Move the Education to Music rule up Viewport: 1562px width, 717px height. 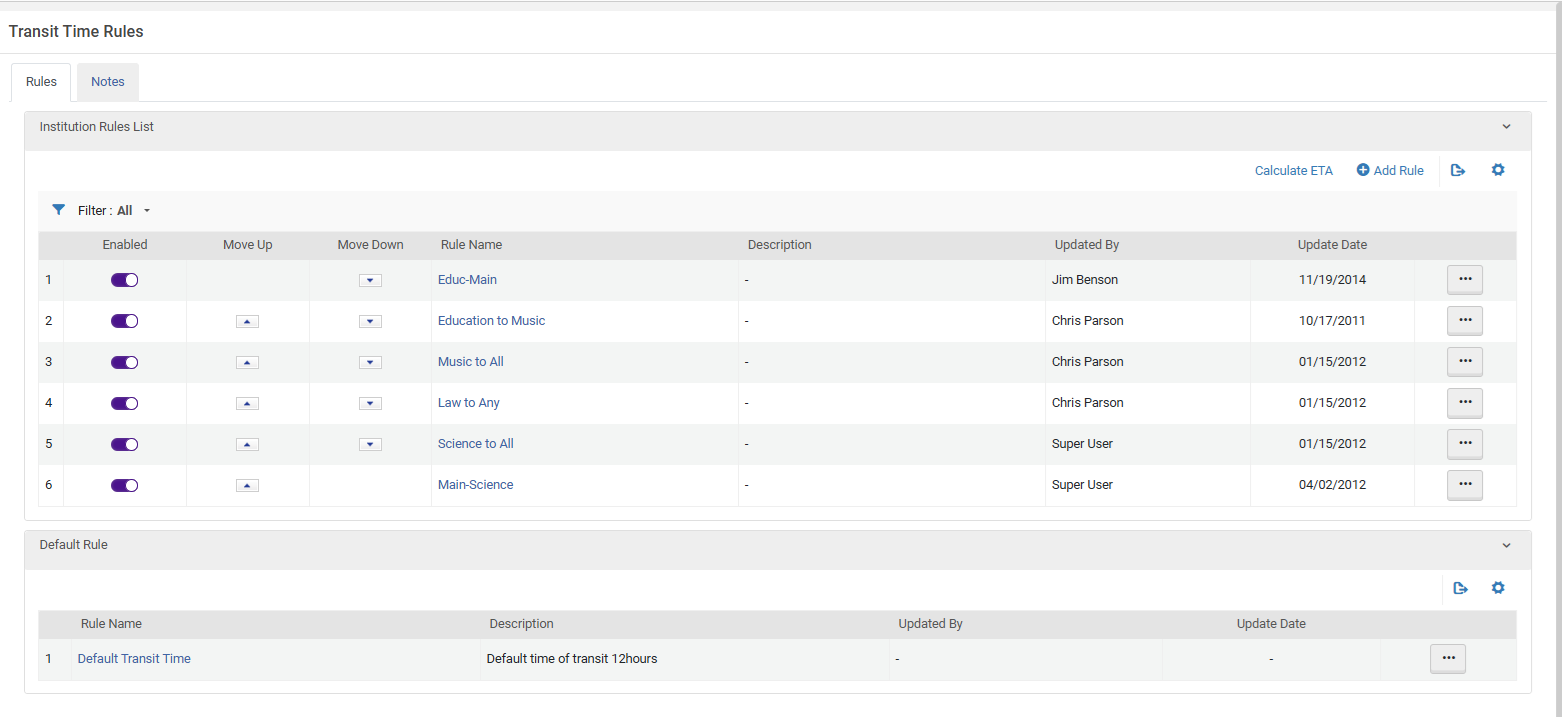pyautogui.click(x=247, y=321)
